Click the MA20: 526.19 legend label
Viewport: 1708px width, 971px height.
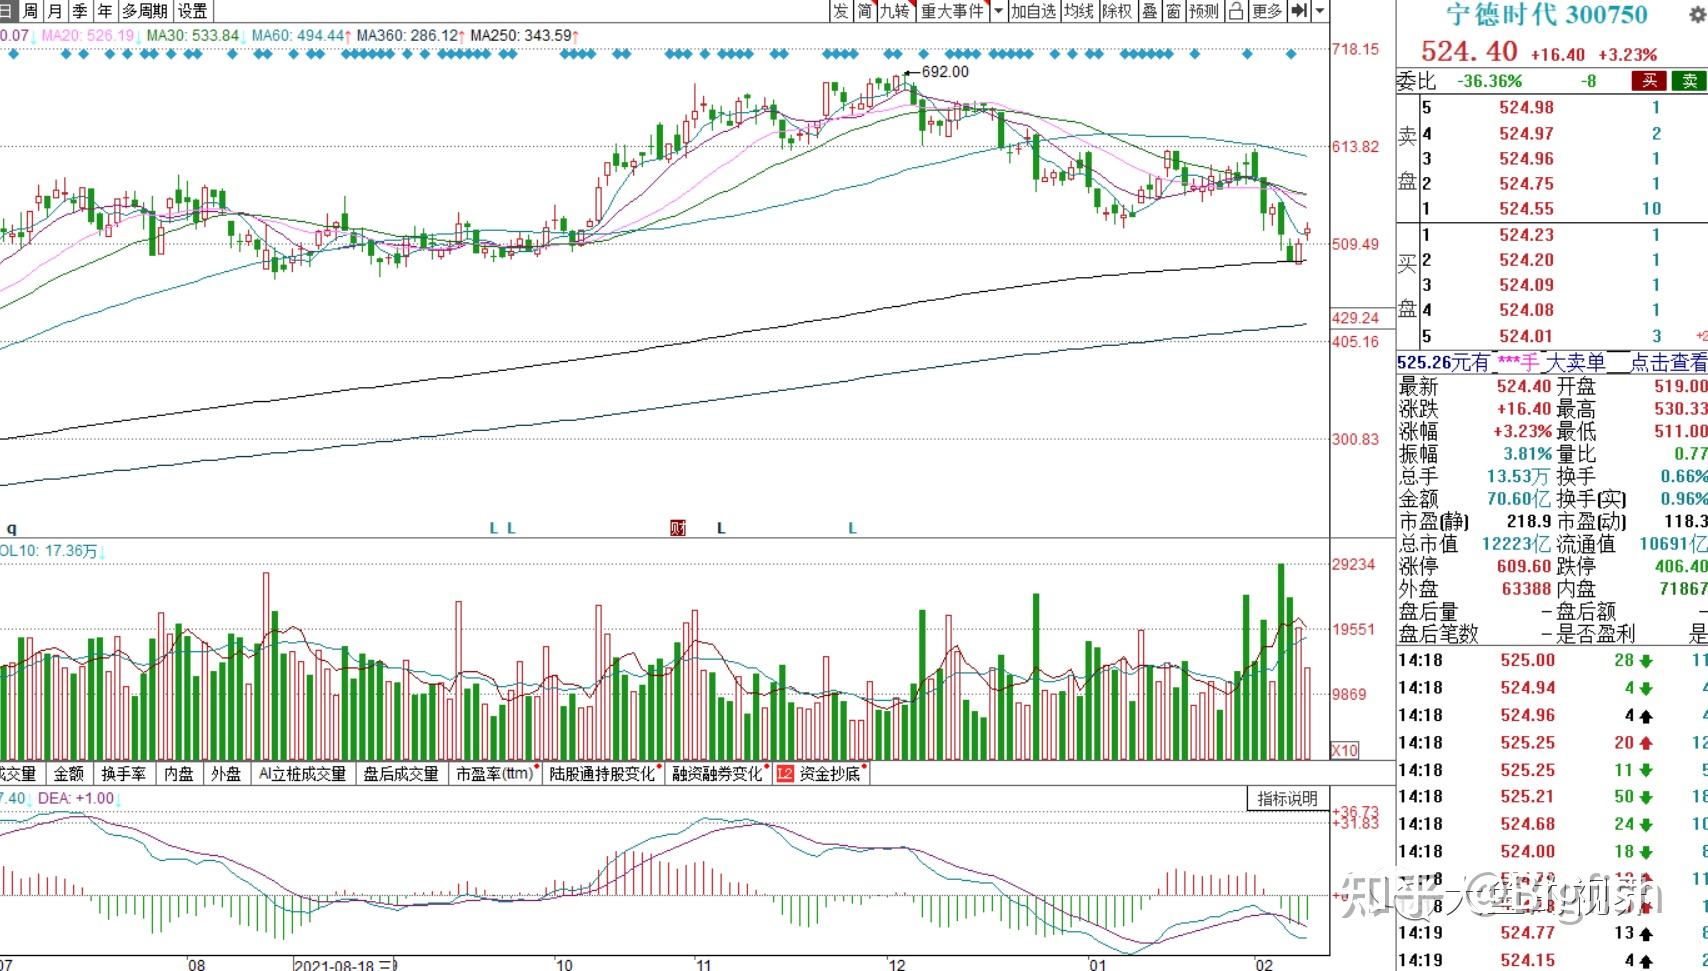pyautogui.click(x=88, y=35)
